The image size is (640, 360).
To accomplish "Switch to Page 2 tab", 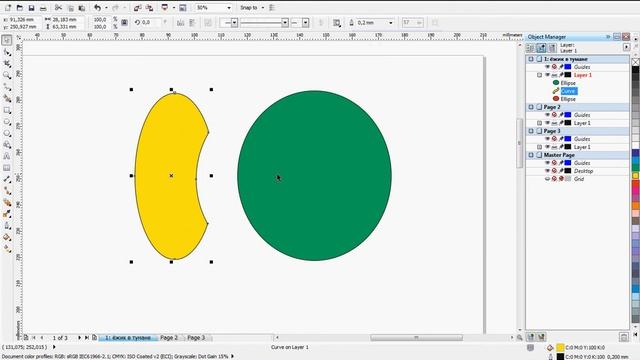I will 169,338.
